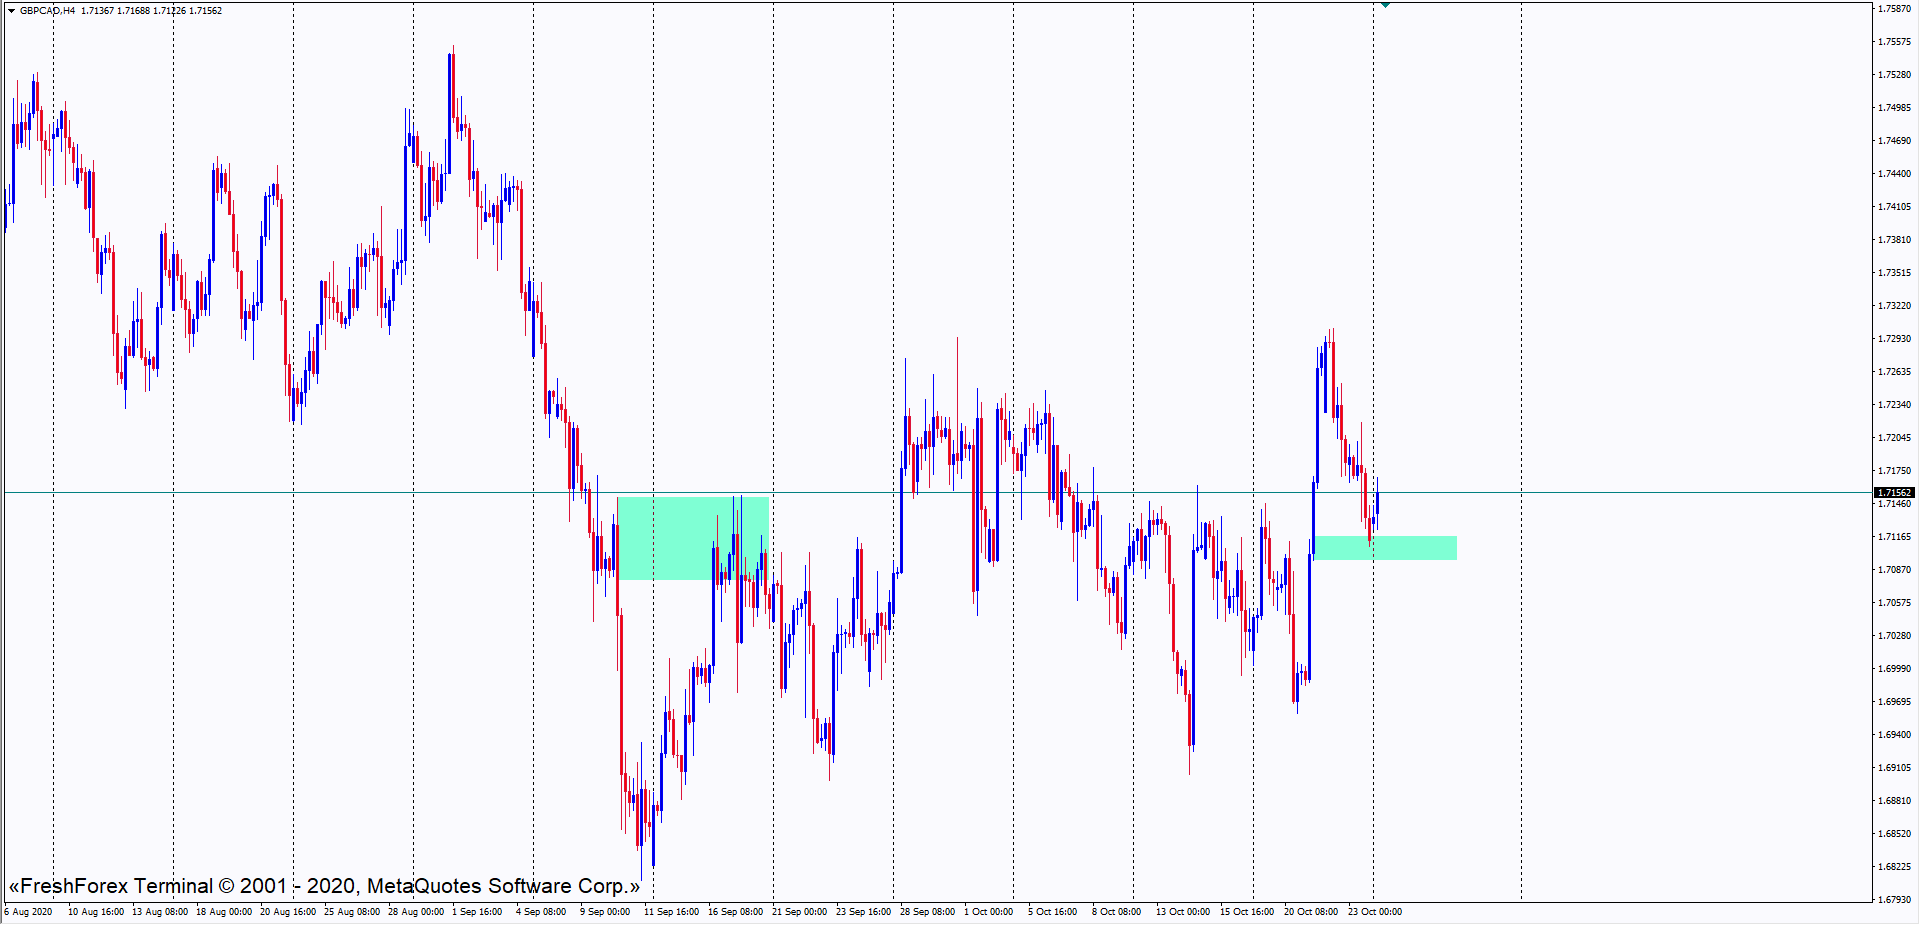
Task: Click the 1.73220 price axis label
Action: pyautogui.click(x=1893, y=306)
